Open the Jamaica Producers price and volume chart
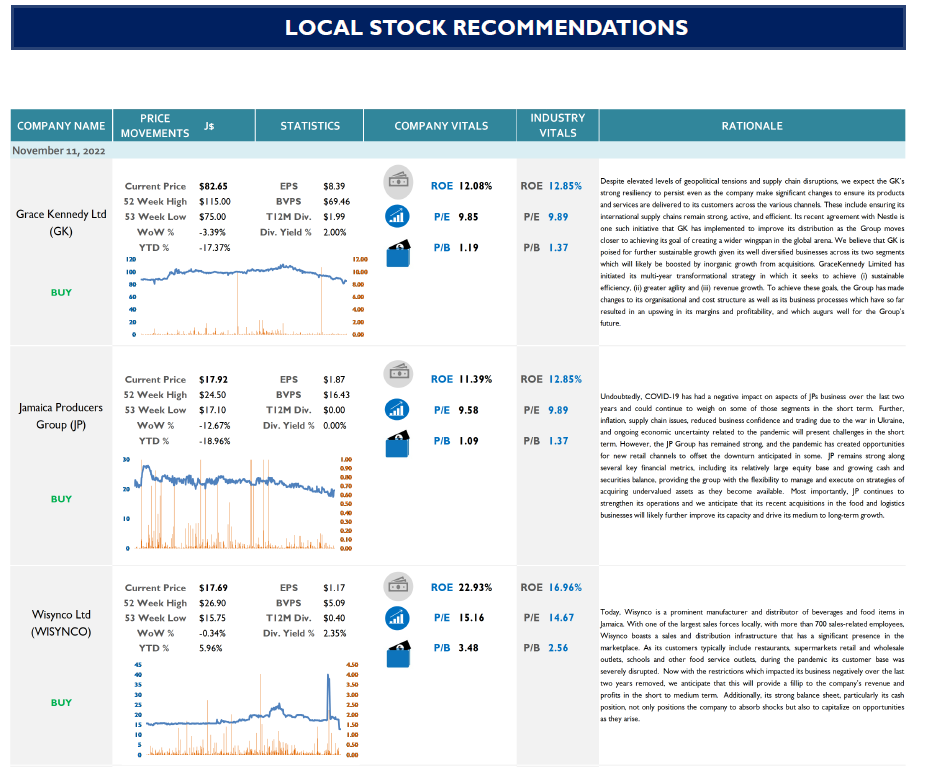931x767 pixels. [239, 504]
